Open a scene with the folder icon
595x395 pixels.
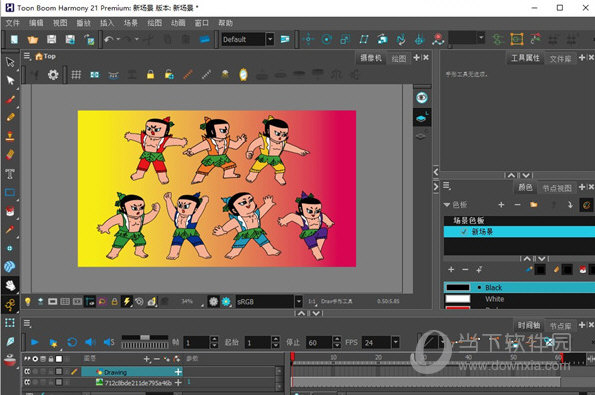33,39
